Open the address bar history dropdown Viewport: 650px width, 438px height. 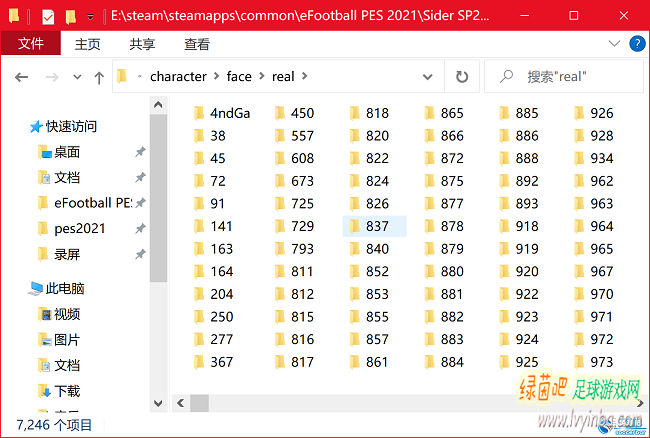(427, 77)
